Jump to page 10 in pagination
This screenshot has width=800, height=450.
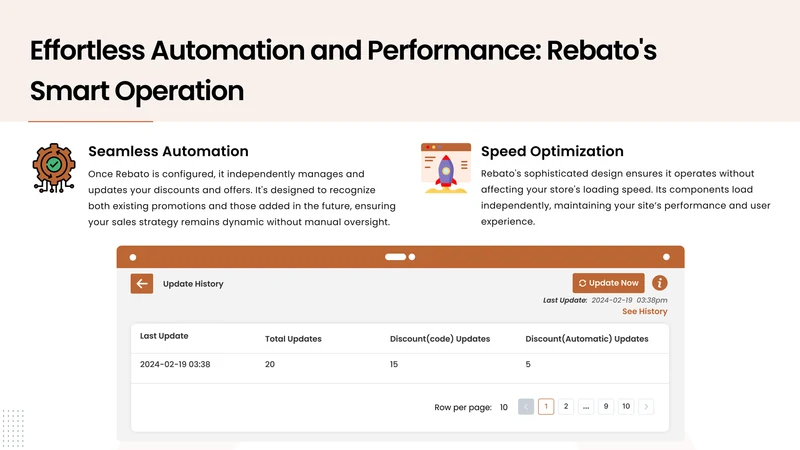(626, 407)
